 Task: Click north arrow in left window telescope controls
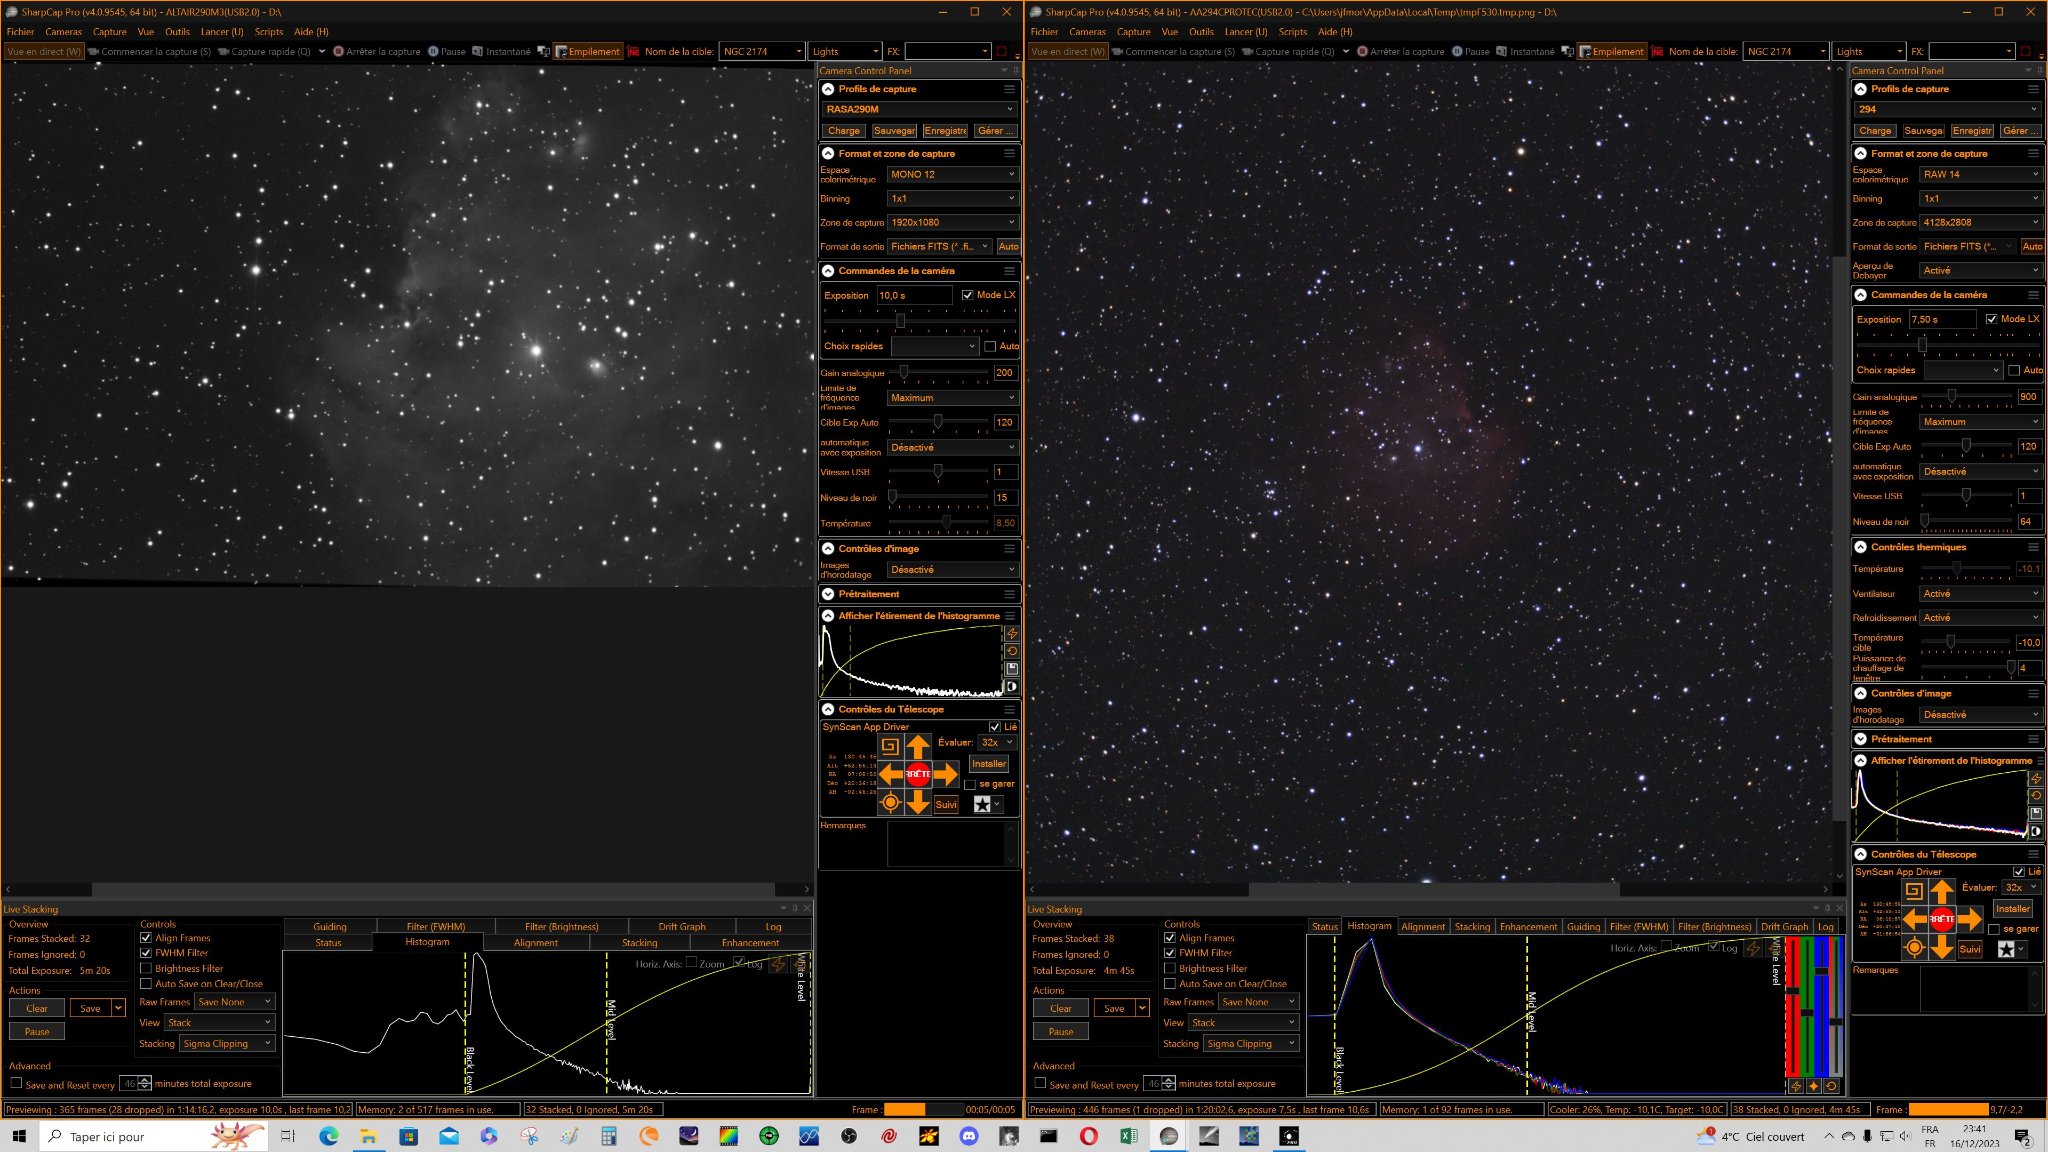coord(918,746)
